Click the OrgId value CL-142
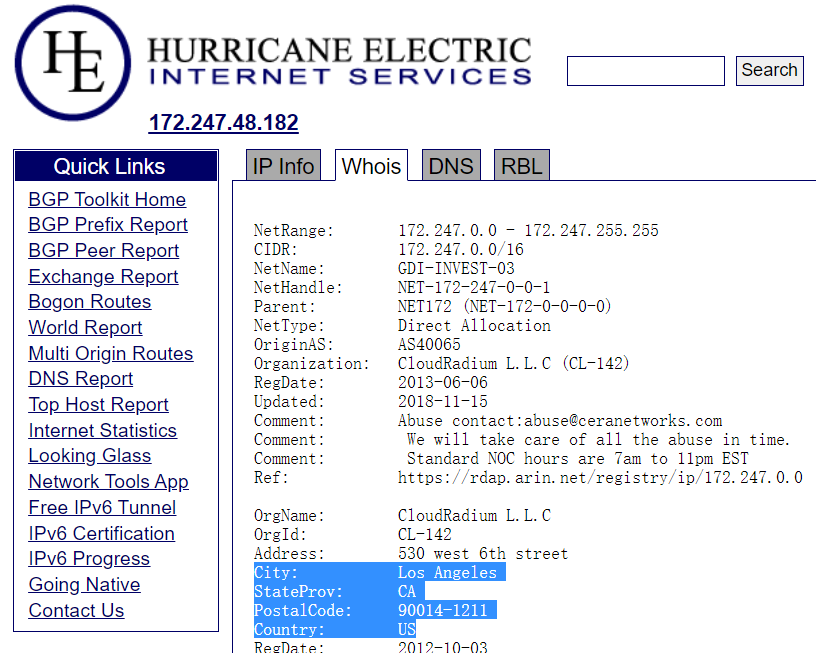Viewport: 816px width, 653px height. [425, 535]
